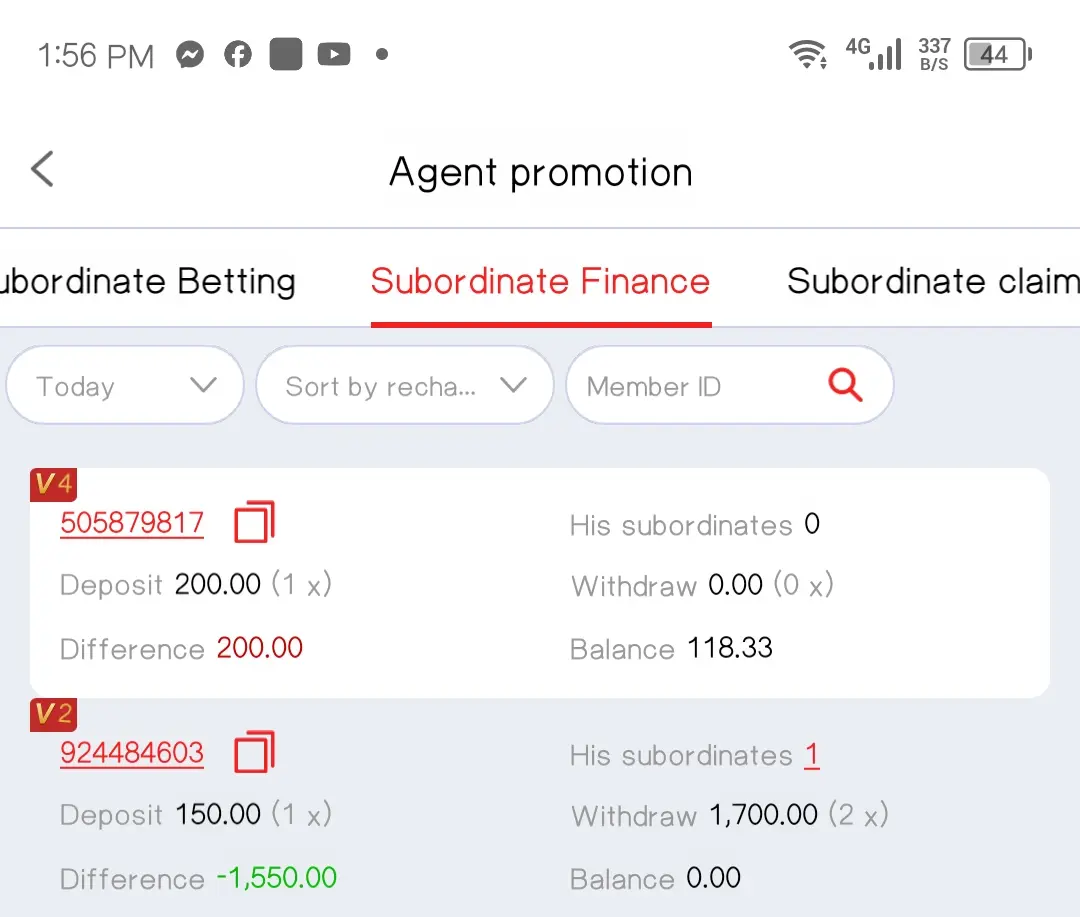This screenshot has height=917, width=1080.
Task: Open member 505879817 link
Action: tap(132, 523)
